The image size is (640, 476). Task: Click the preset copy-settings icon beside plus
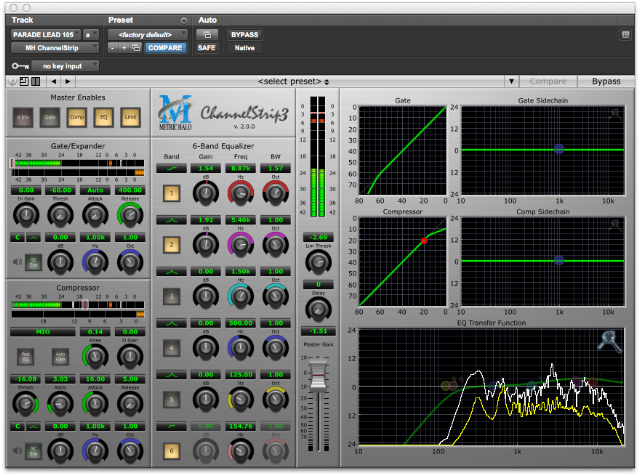click(x=136, y=48)
